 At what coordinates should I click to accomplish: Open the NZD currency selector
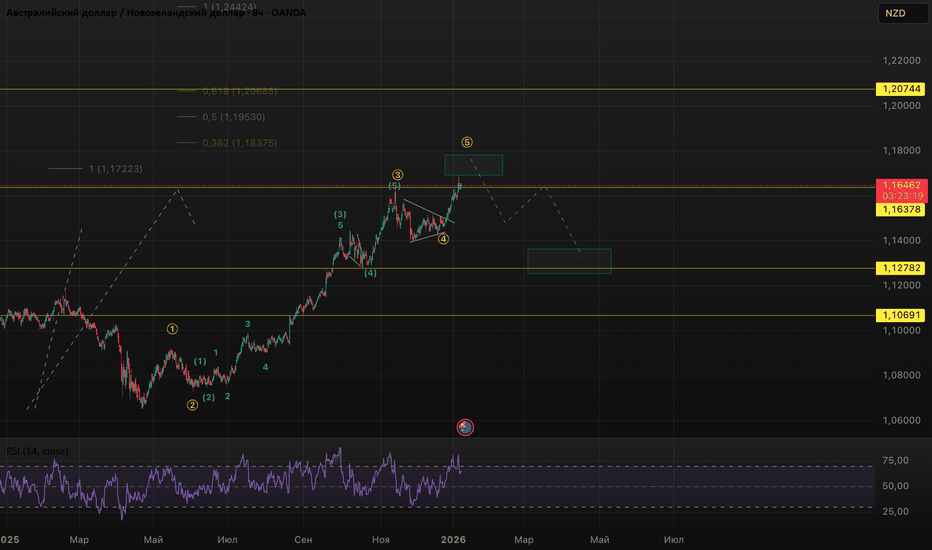[x=902, y=13]
